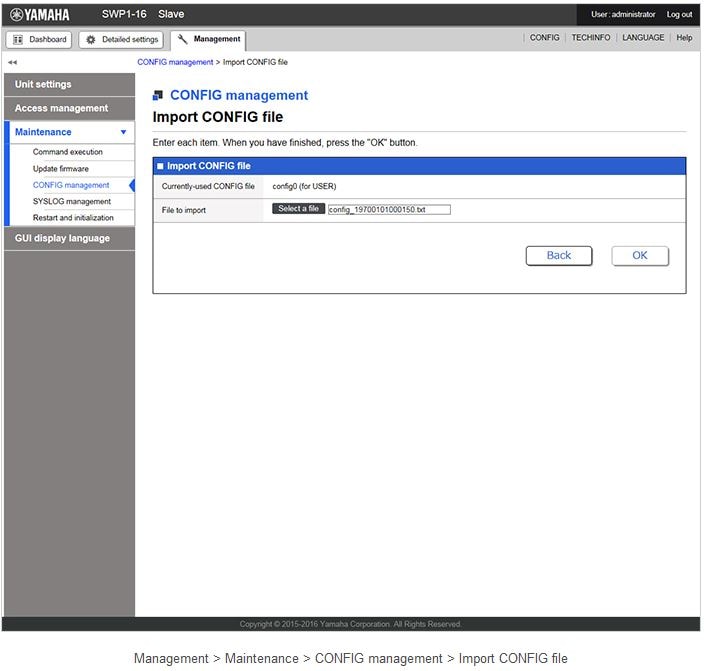
Task: Open TECHINFO in the top bar
Action: (x=590, y=38)
